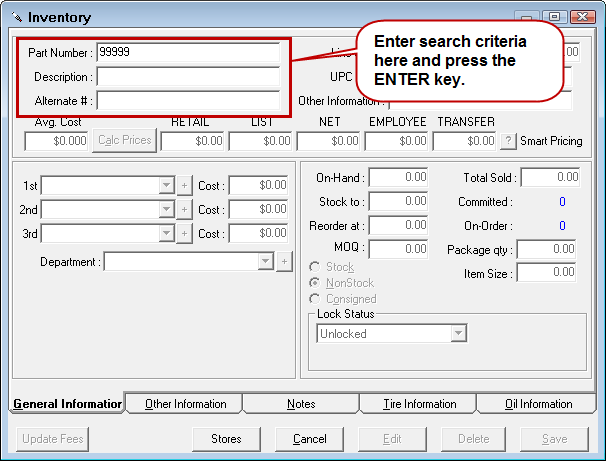The width and height of the screenshot is (606, 461).
Task: Click the Smart Pricing question mark button
Action: (x=508, y=141)
